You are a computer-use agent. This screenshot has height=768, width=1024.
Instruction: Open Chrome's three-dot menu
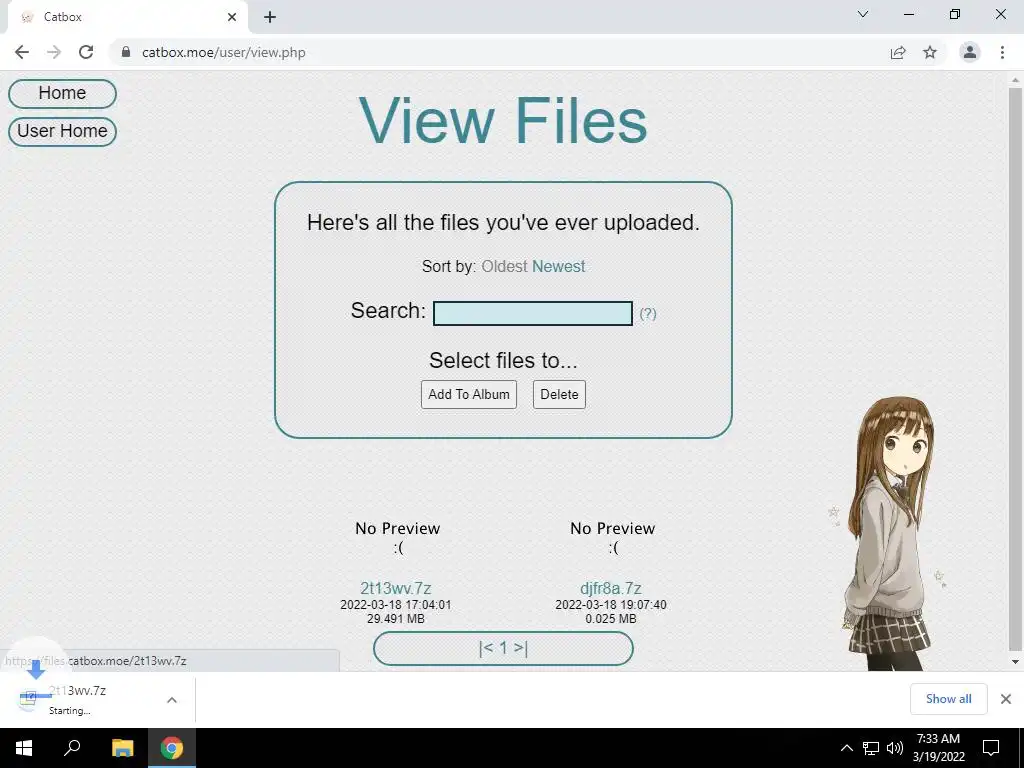[x=1002, y=52]
